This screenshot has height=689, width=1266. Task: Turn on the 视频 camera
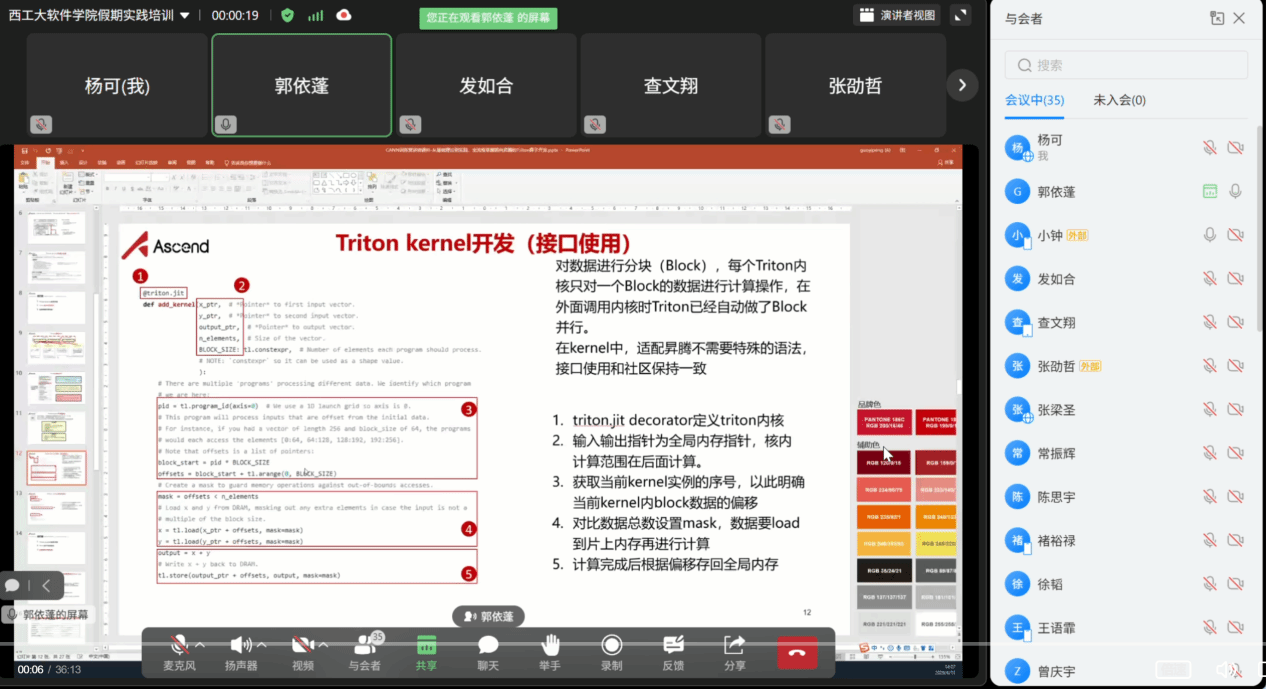[x=300, y=646]
